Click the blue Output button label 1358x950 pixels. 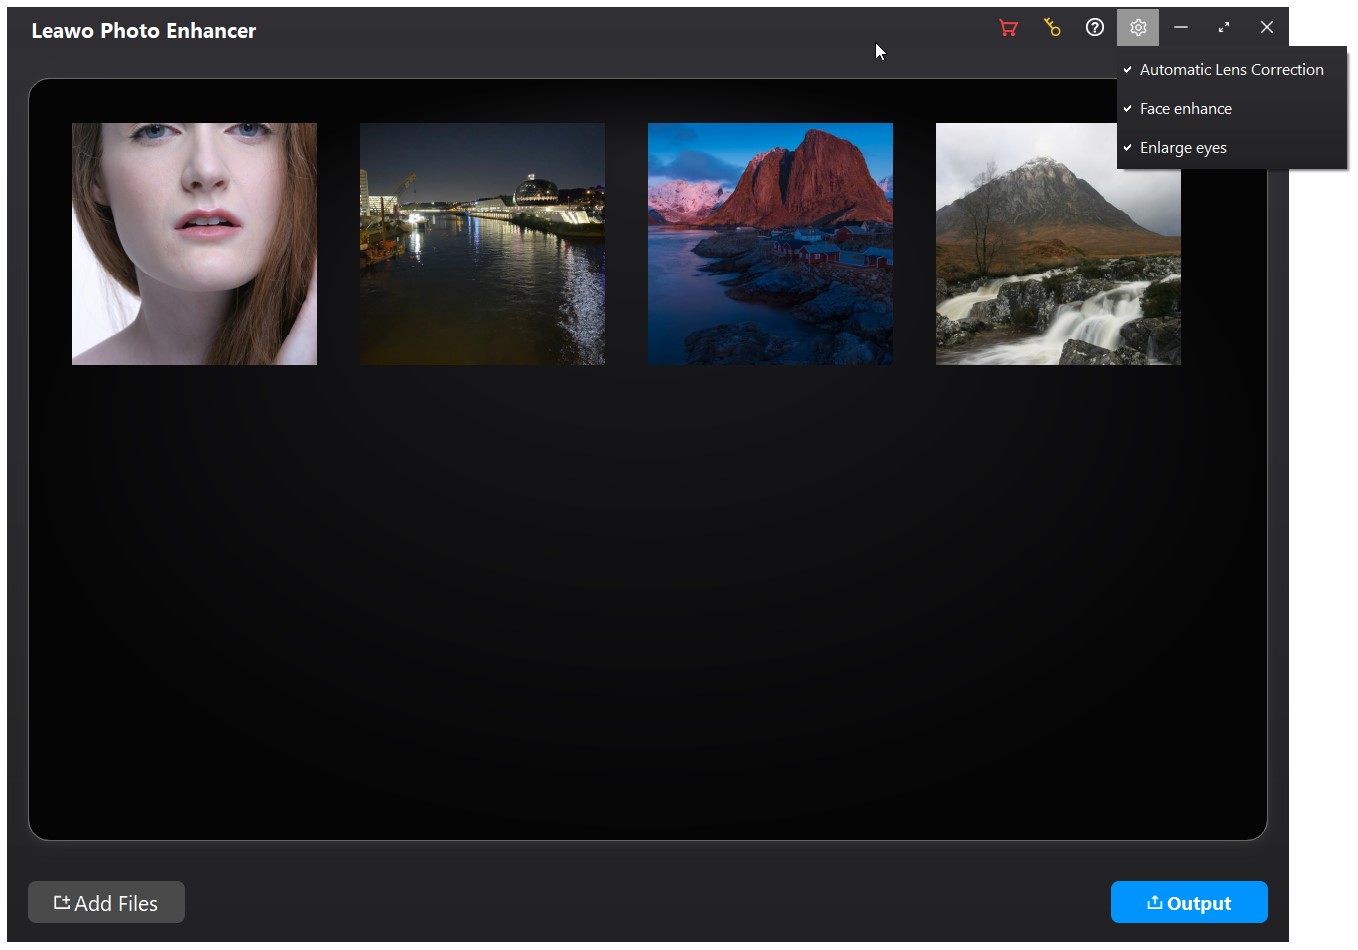pos(1199,904)
